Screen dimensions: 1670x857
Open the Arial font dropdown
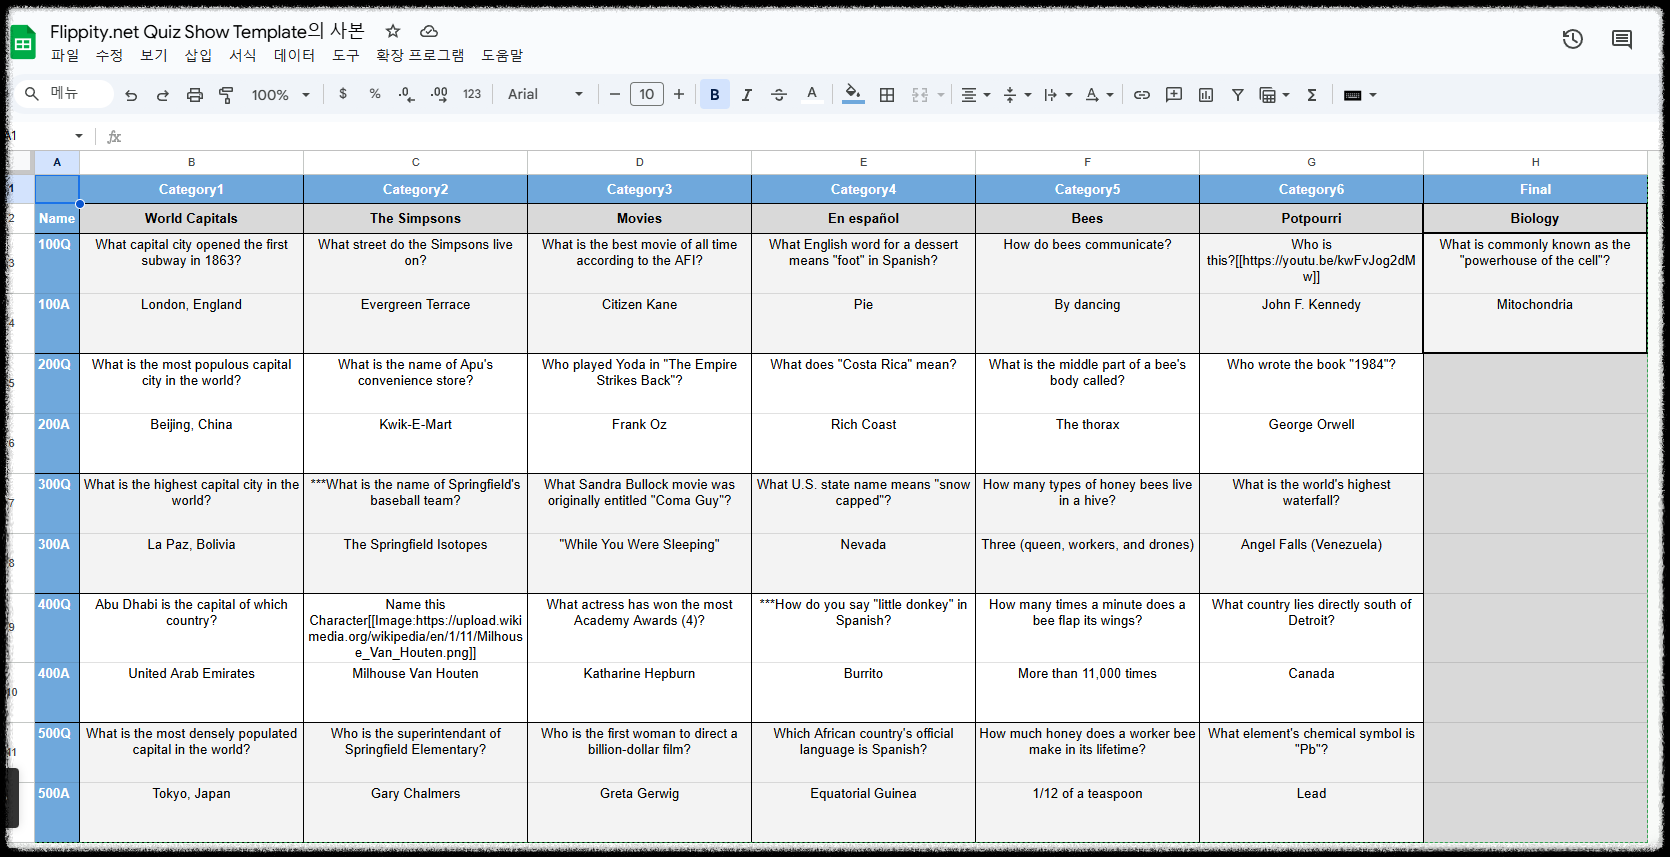545,94
